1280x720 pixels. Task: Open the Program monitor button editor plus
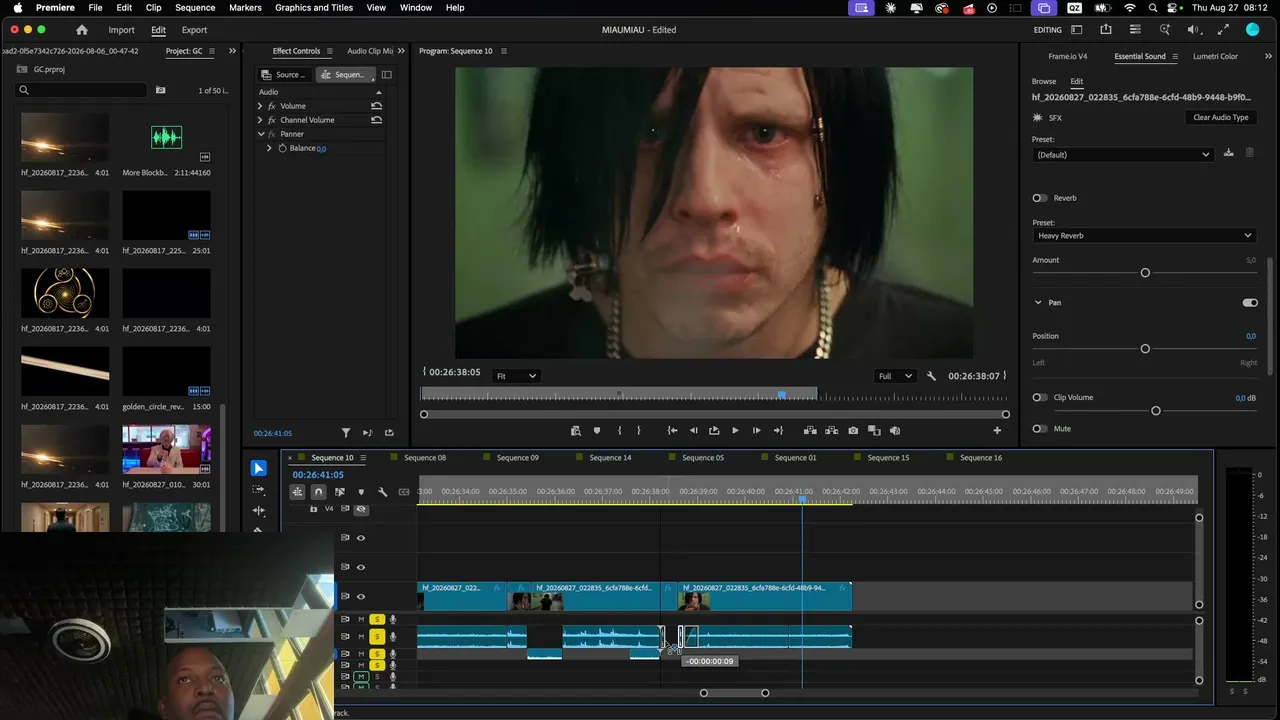click(x=997, y=431)
